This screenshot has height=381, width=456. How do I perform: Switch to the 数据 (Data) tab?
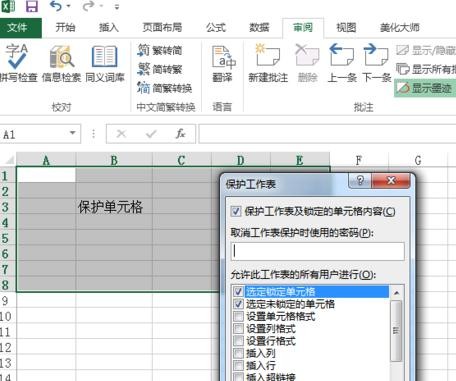point(259,27)
